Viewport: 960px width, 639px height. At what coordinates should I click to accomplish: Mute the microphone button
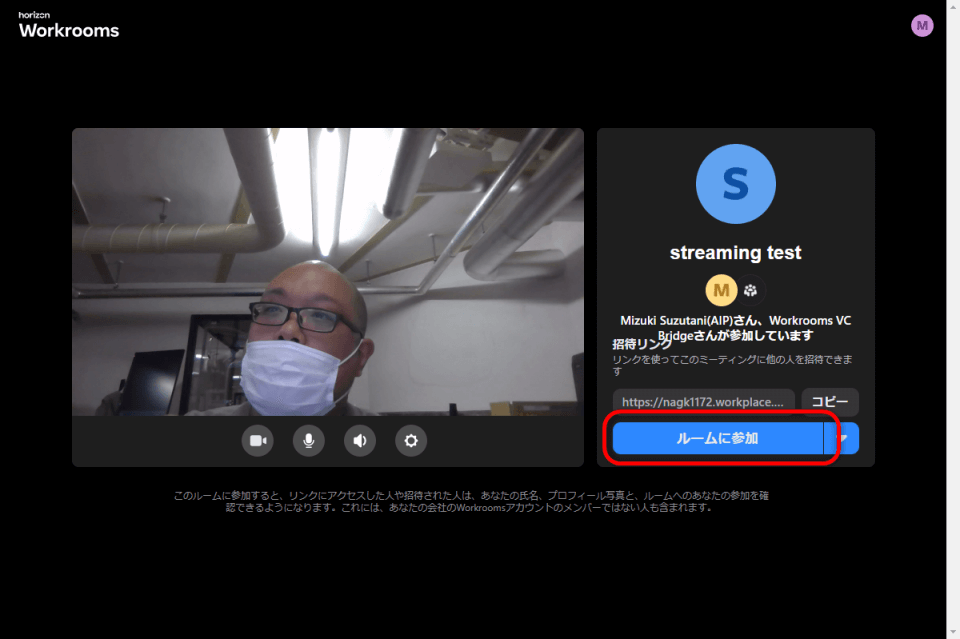308,440
